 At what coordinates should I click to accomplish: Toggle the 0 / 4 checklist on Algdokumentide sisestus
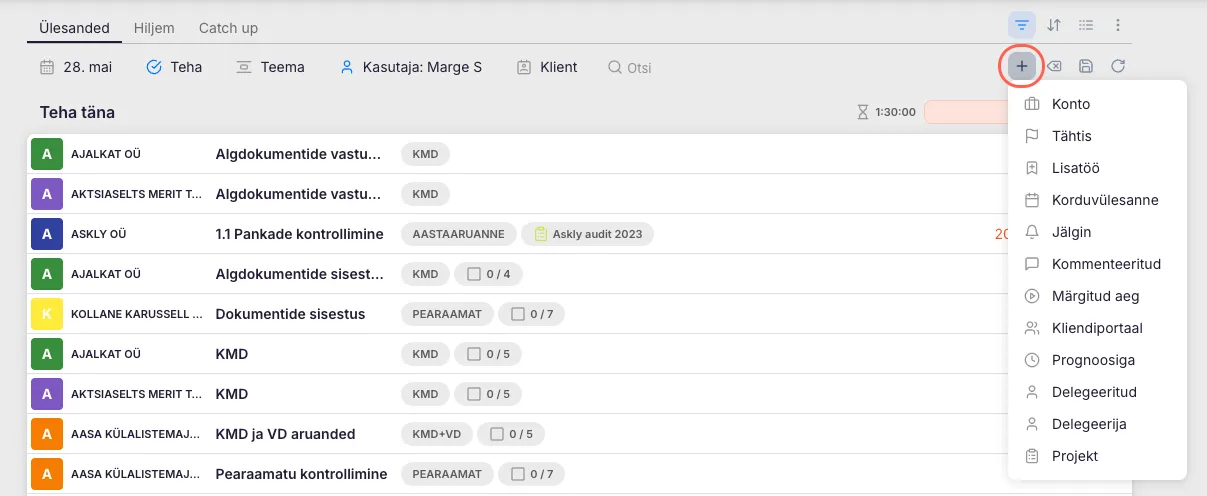click(x=488, y=274)
